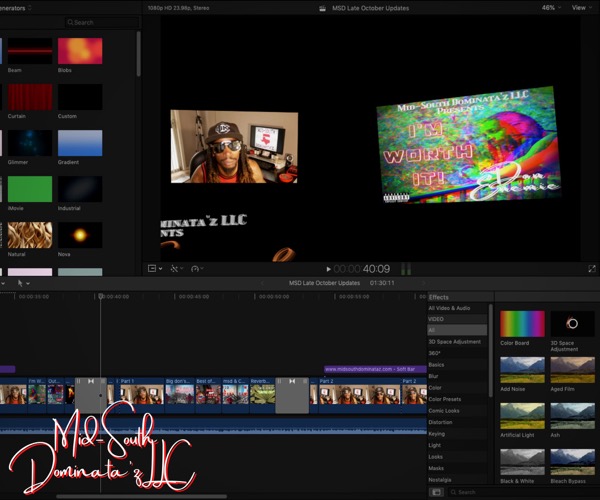Open the retime speed options menu

pyautogui.click(x=197, y=269)
